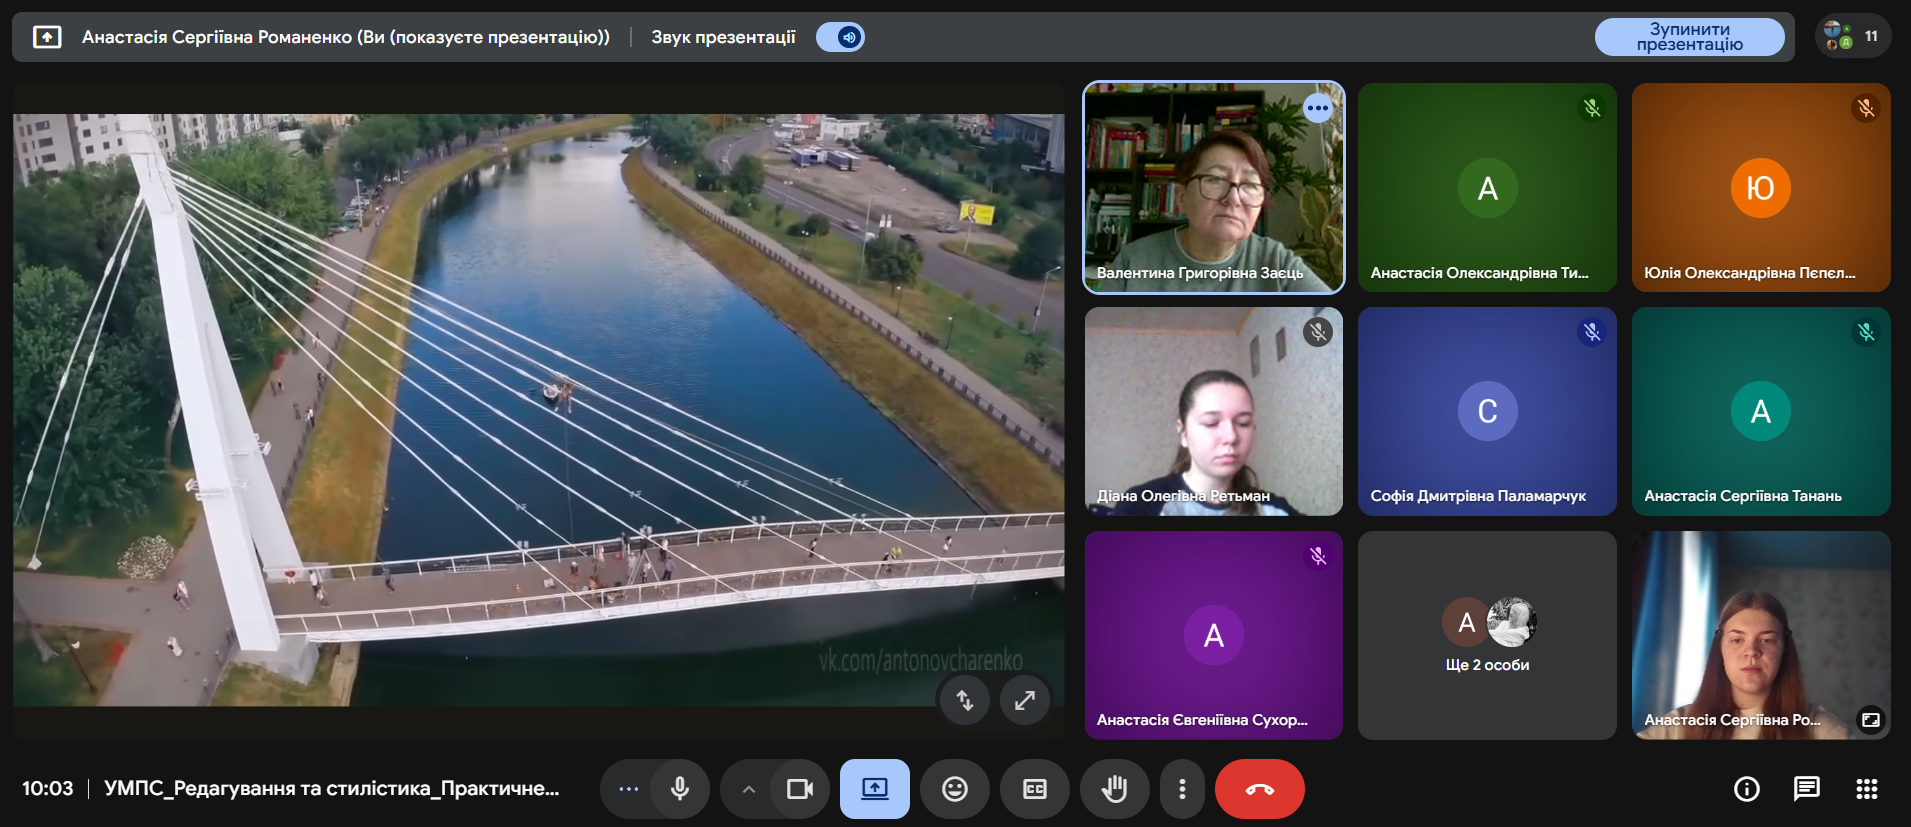Screen dimensions: 1911x827
Task: Toggle presentation audio switch
Action: 840,37
